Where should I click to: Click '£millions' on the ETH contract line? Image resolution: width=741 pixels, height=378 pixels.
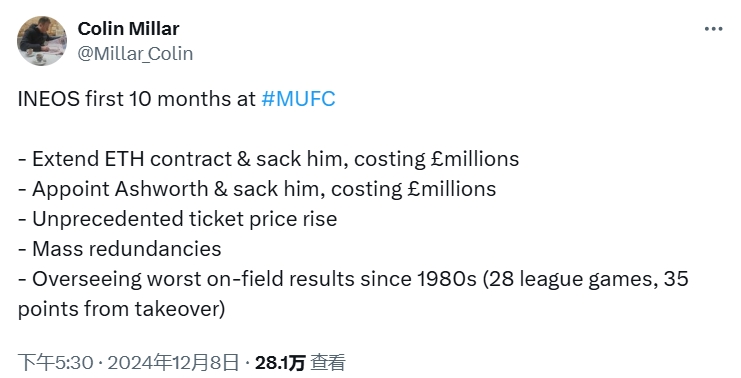tap(475, 159)
